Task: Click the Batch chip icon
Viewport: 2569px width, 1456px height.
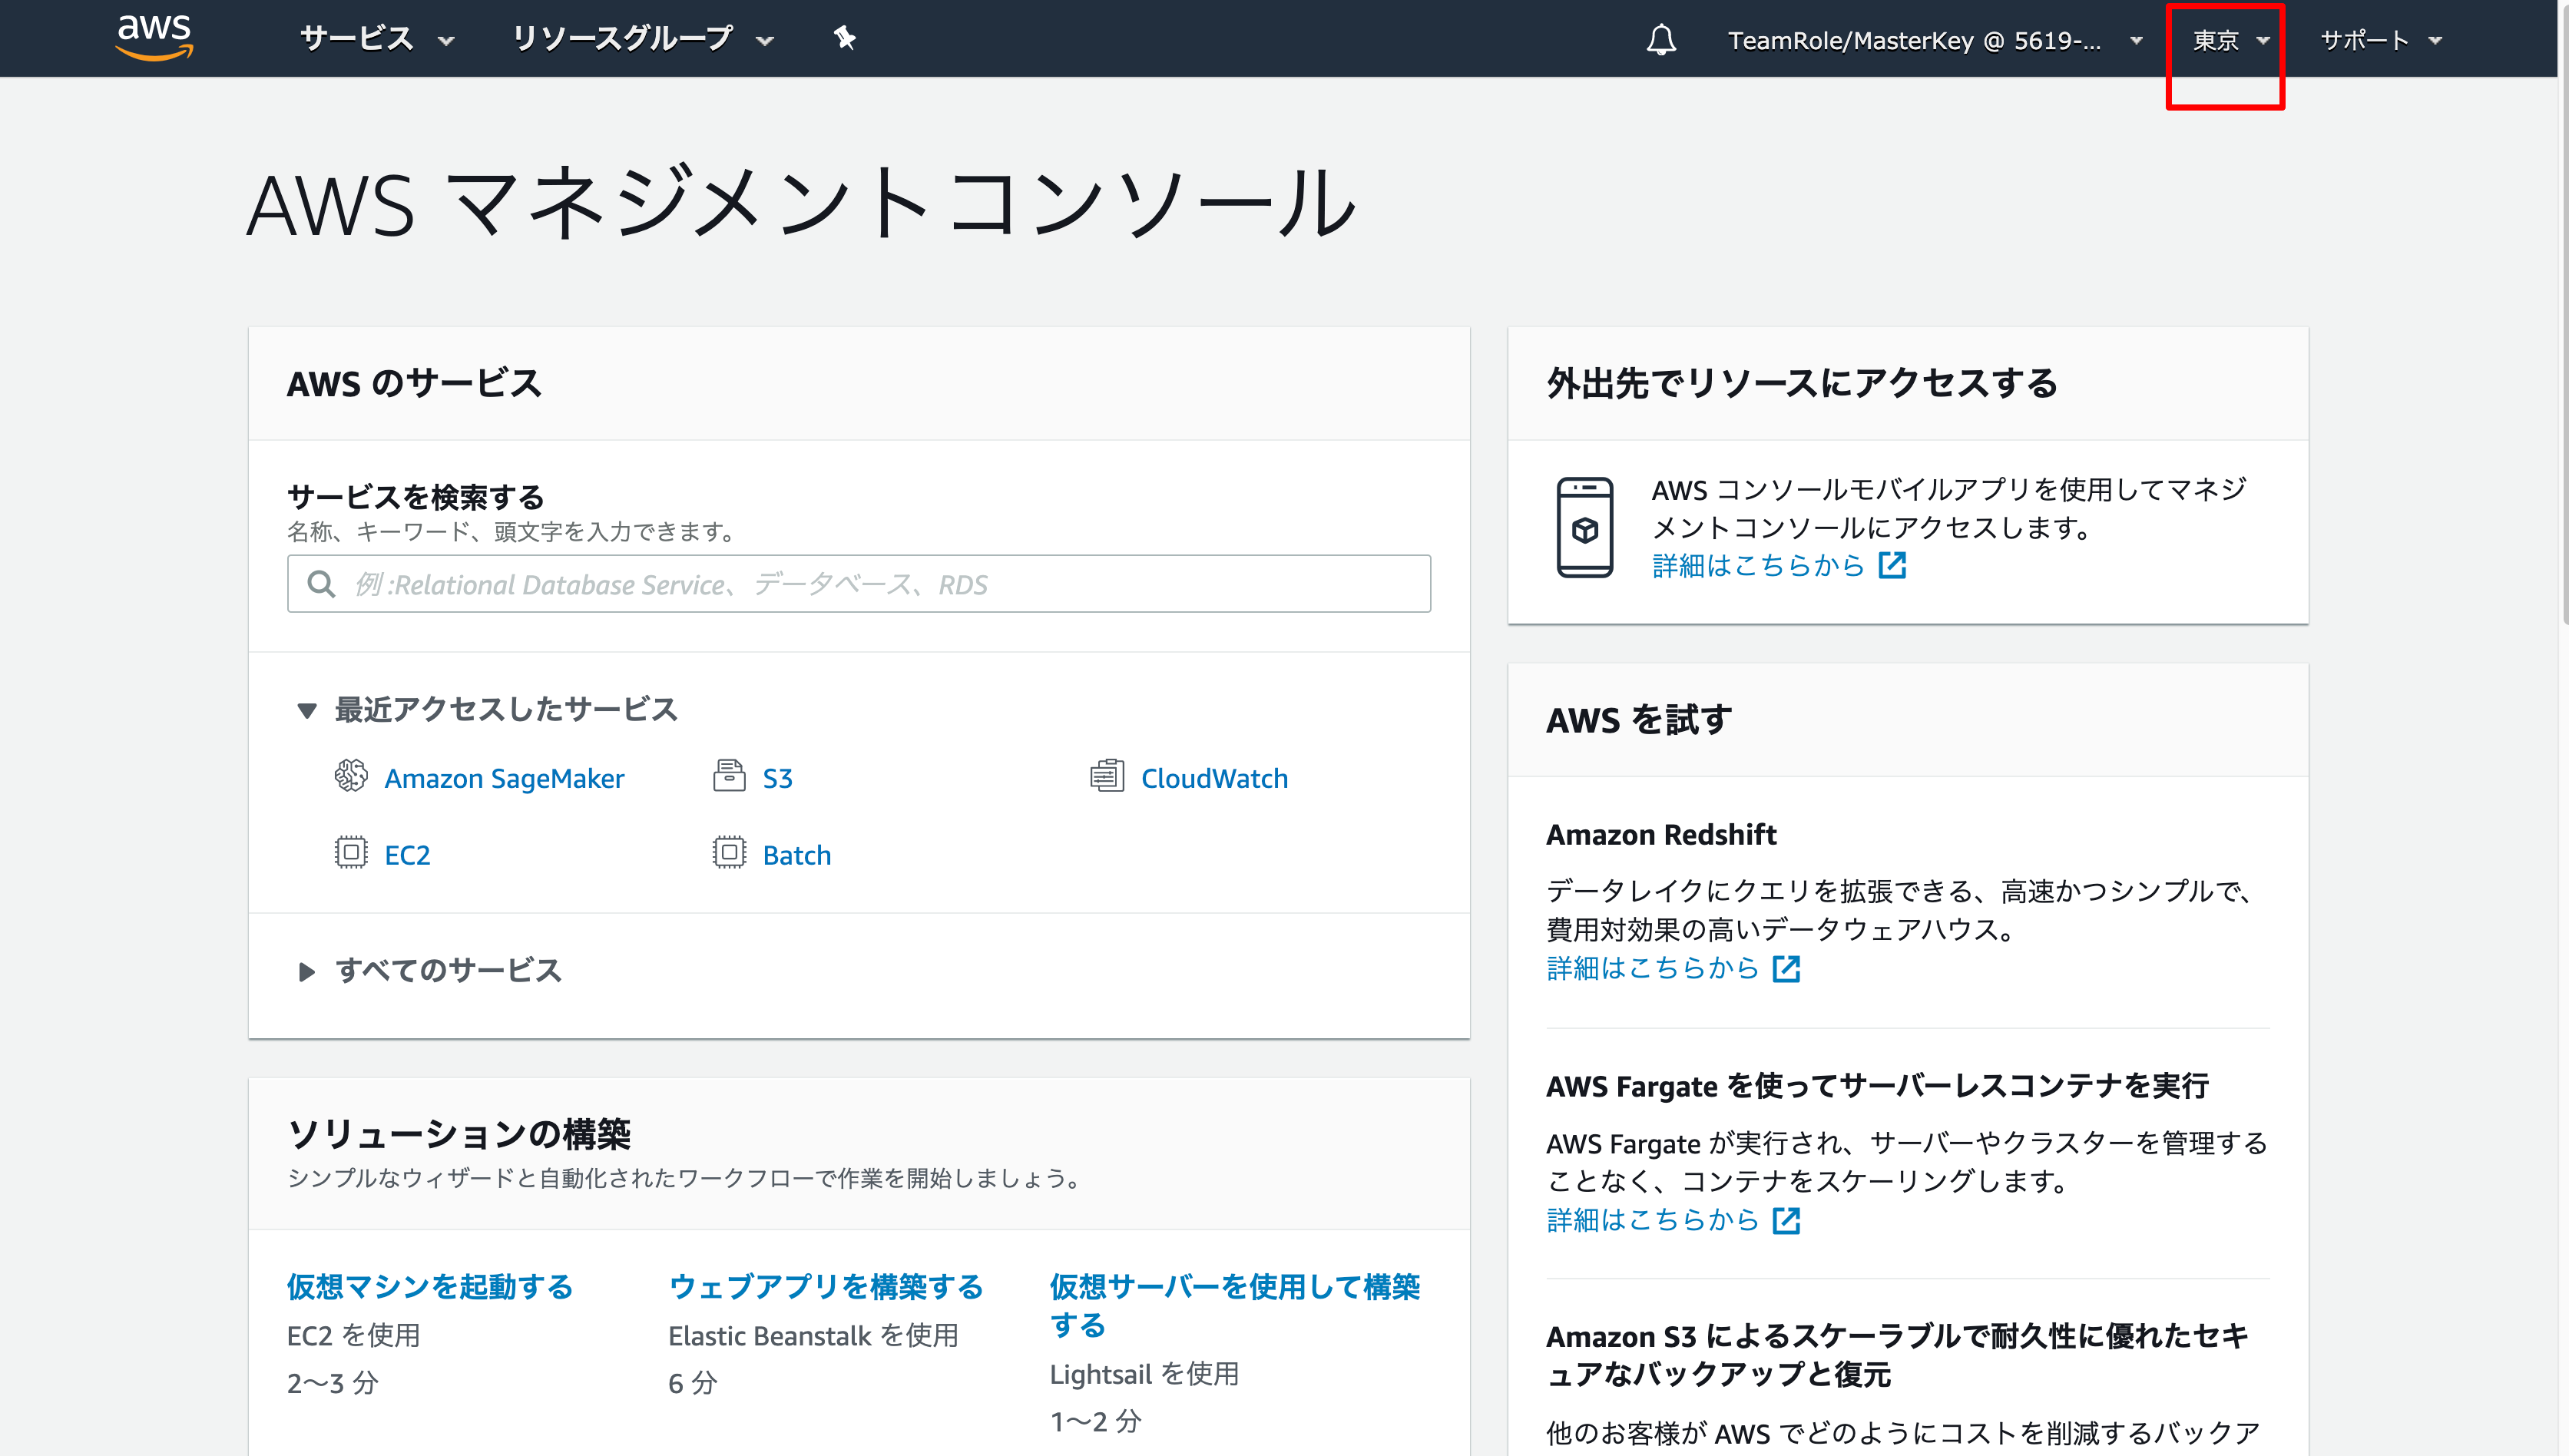Action: tap(729, 853)
